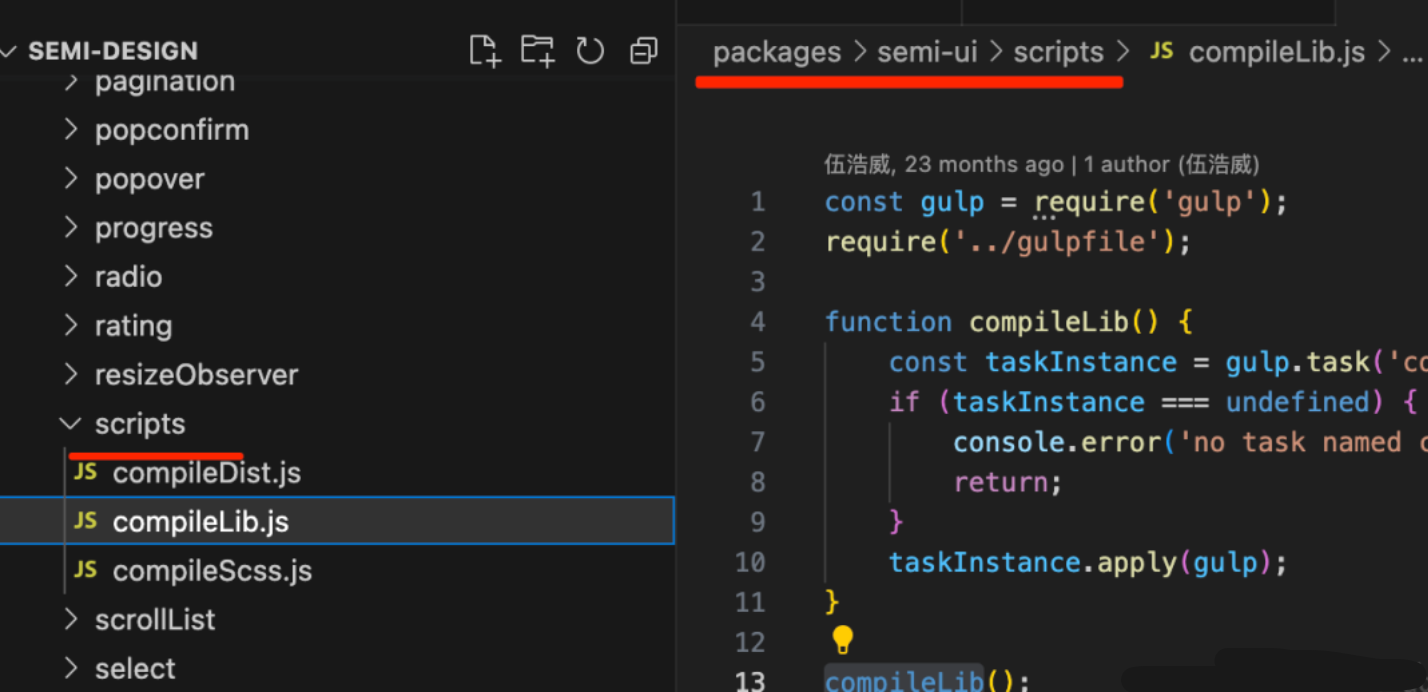Click the New Folder icon in Explorer
This screenshot has height=692, width=1428.
click(537, 51)
